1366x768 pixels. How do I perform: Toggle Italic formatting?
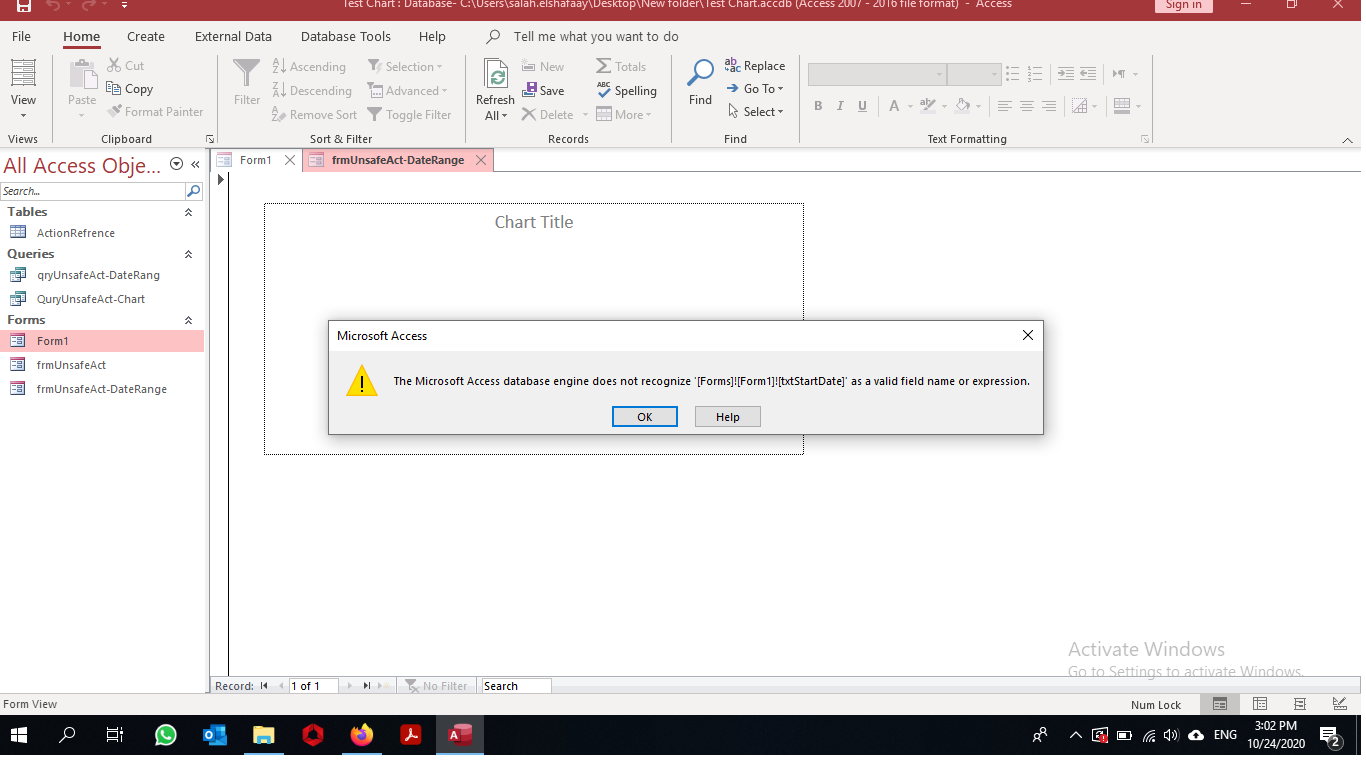point(840,106)
